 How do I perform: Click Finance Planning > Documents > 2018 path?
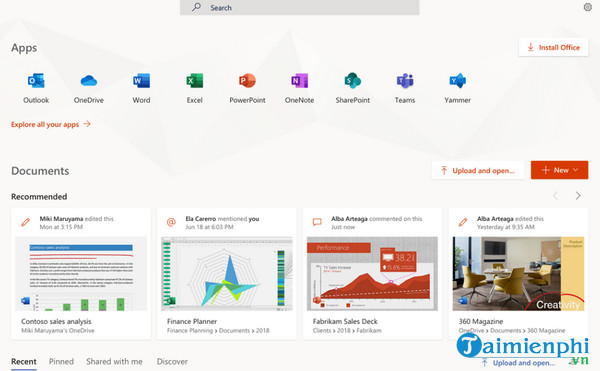[218, 330]
